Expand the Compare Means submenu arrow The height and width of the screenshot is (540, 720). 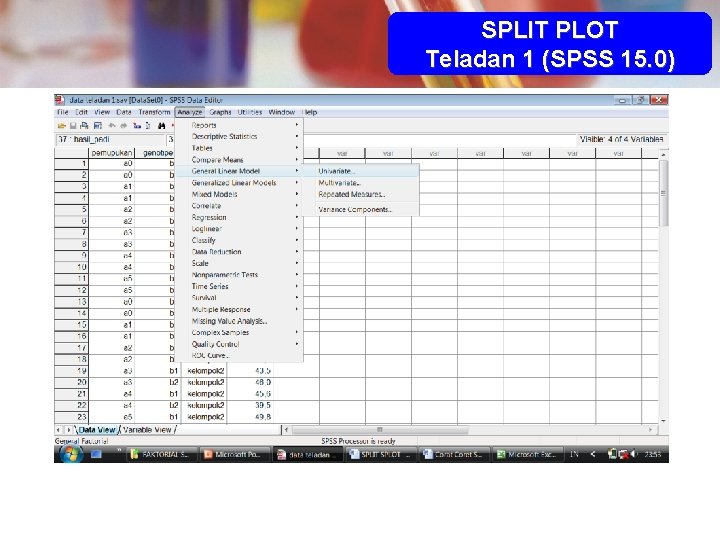point(297,159)
